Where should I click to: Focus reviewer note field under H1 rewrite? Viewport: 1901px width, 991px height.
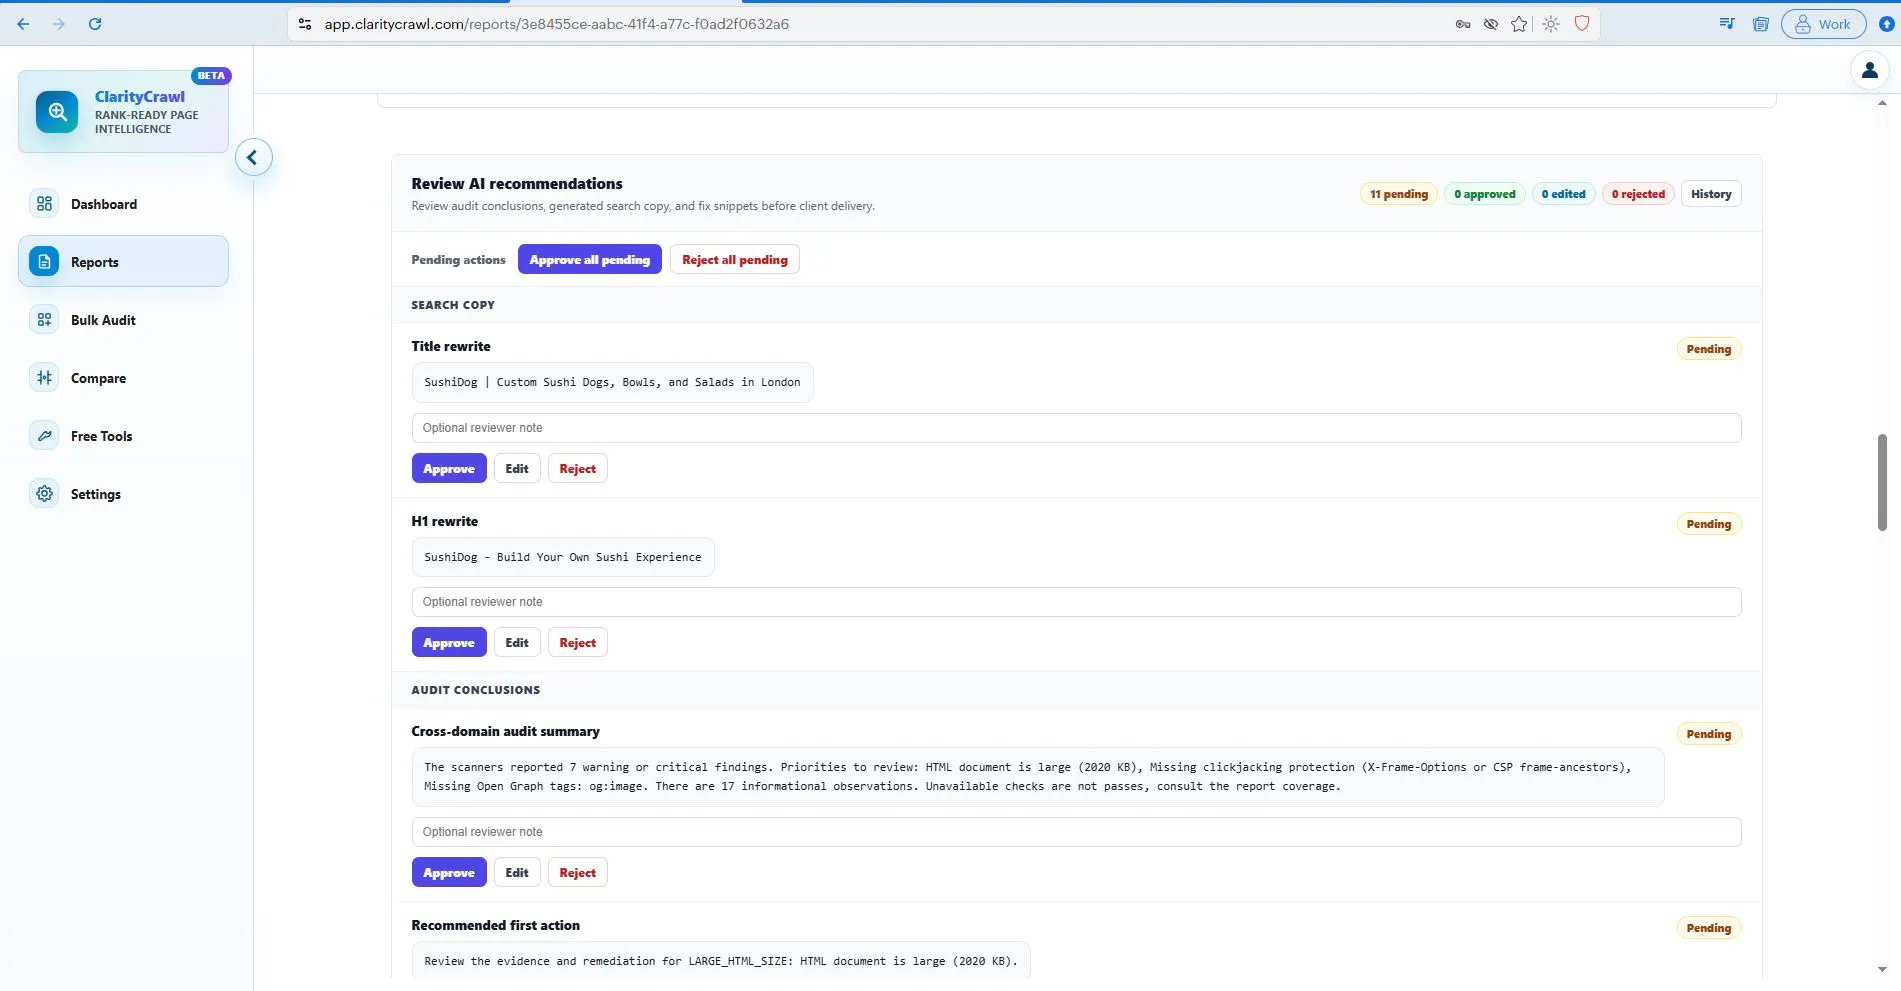point(1076,602)
